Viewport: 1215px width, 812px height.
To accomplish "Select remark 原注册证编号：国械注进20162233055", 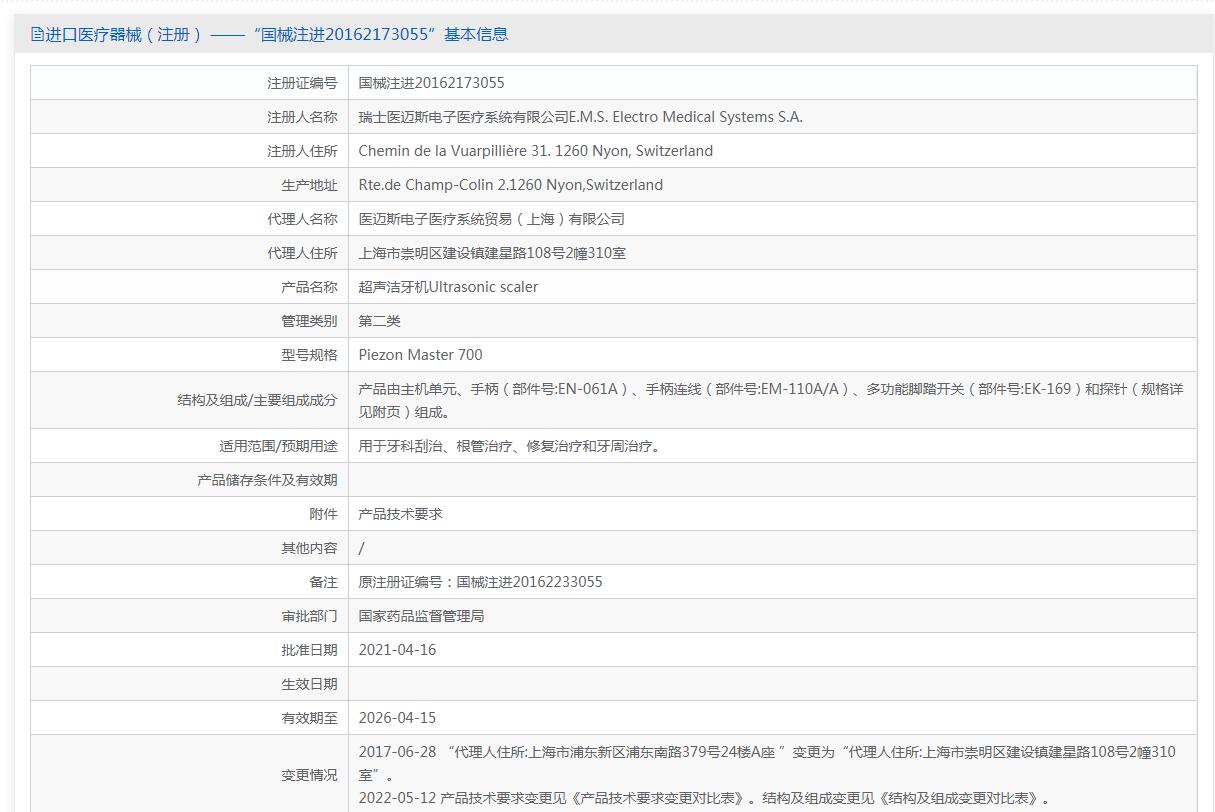I will (x=481, y=582).
